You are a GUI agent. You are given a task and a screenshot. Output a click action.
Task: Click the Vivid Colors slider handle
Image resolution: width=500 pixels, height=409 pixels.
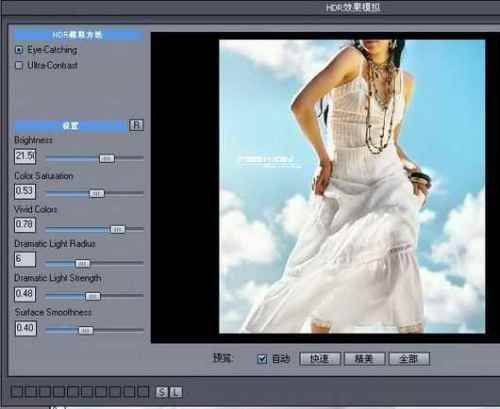117,229
